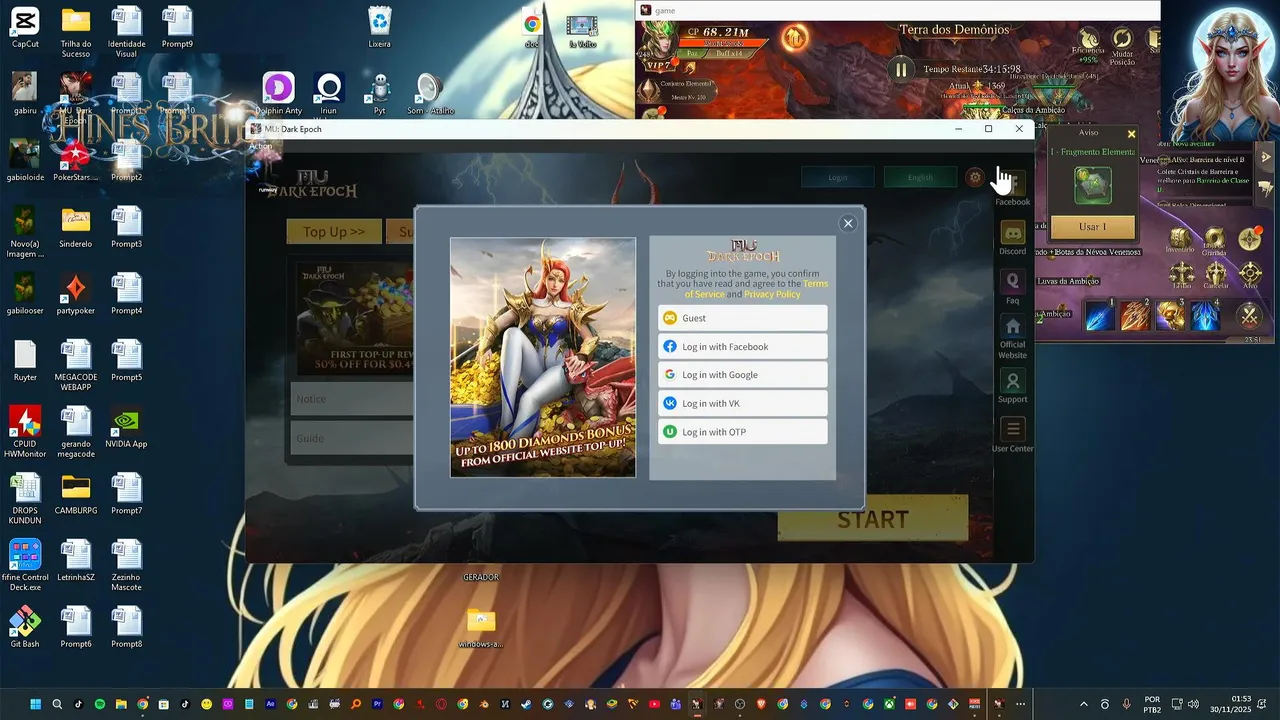Select the CPUID HWMonitor desktop icon
This screenshot has height=720, width=1280.
pos(25,432)
